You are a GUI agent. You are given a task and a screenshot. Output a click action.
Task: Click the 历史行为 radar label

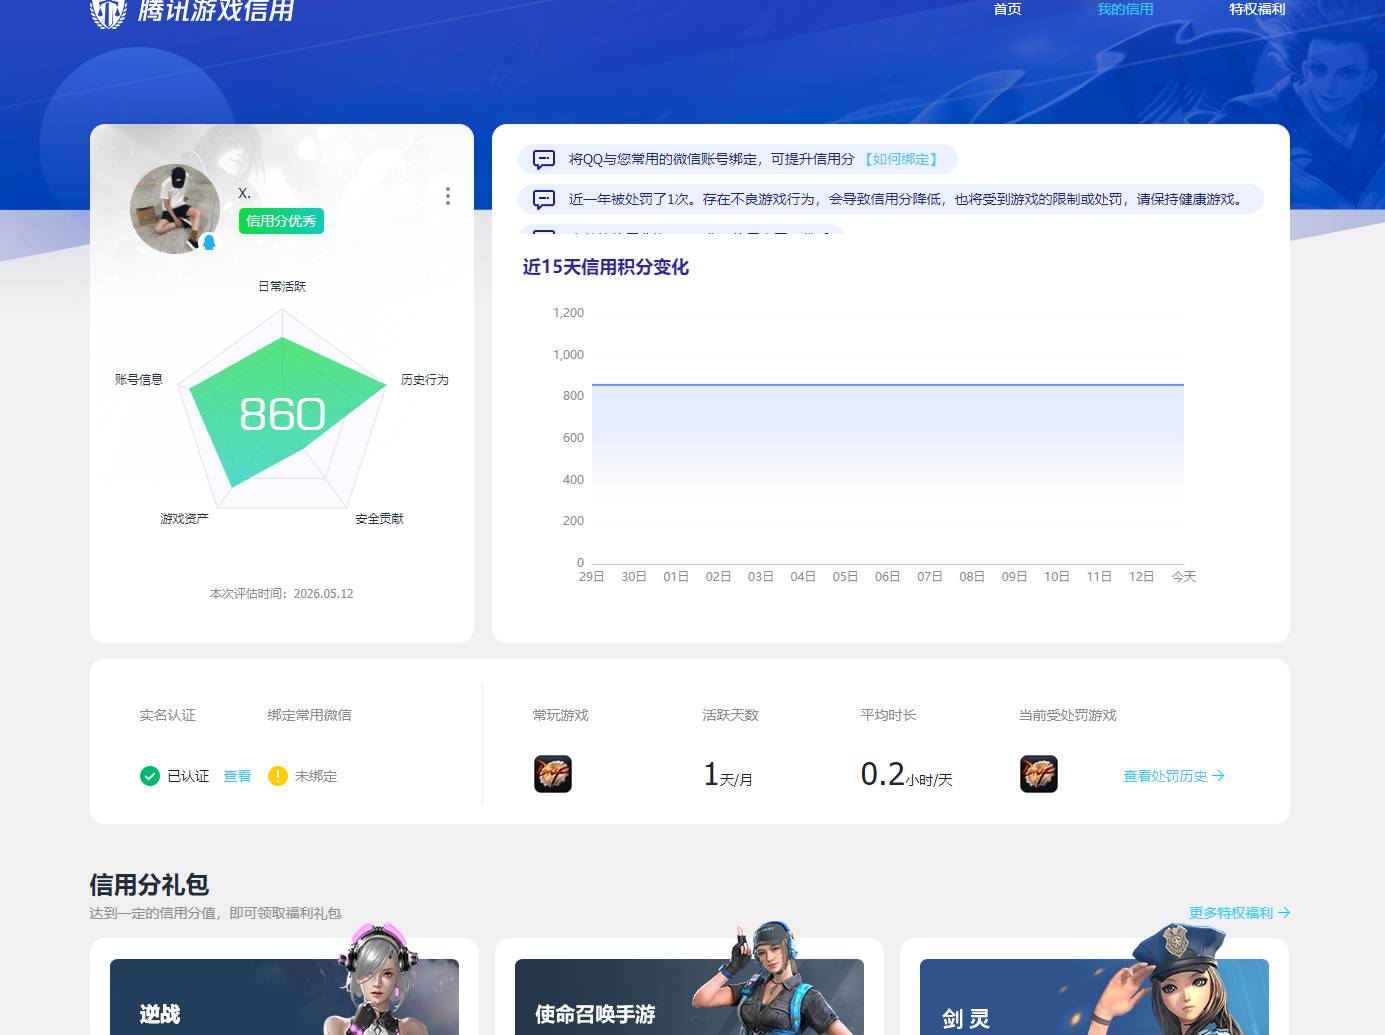pos(425,380)
